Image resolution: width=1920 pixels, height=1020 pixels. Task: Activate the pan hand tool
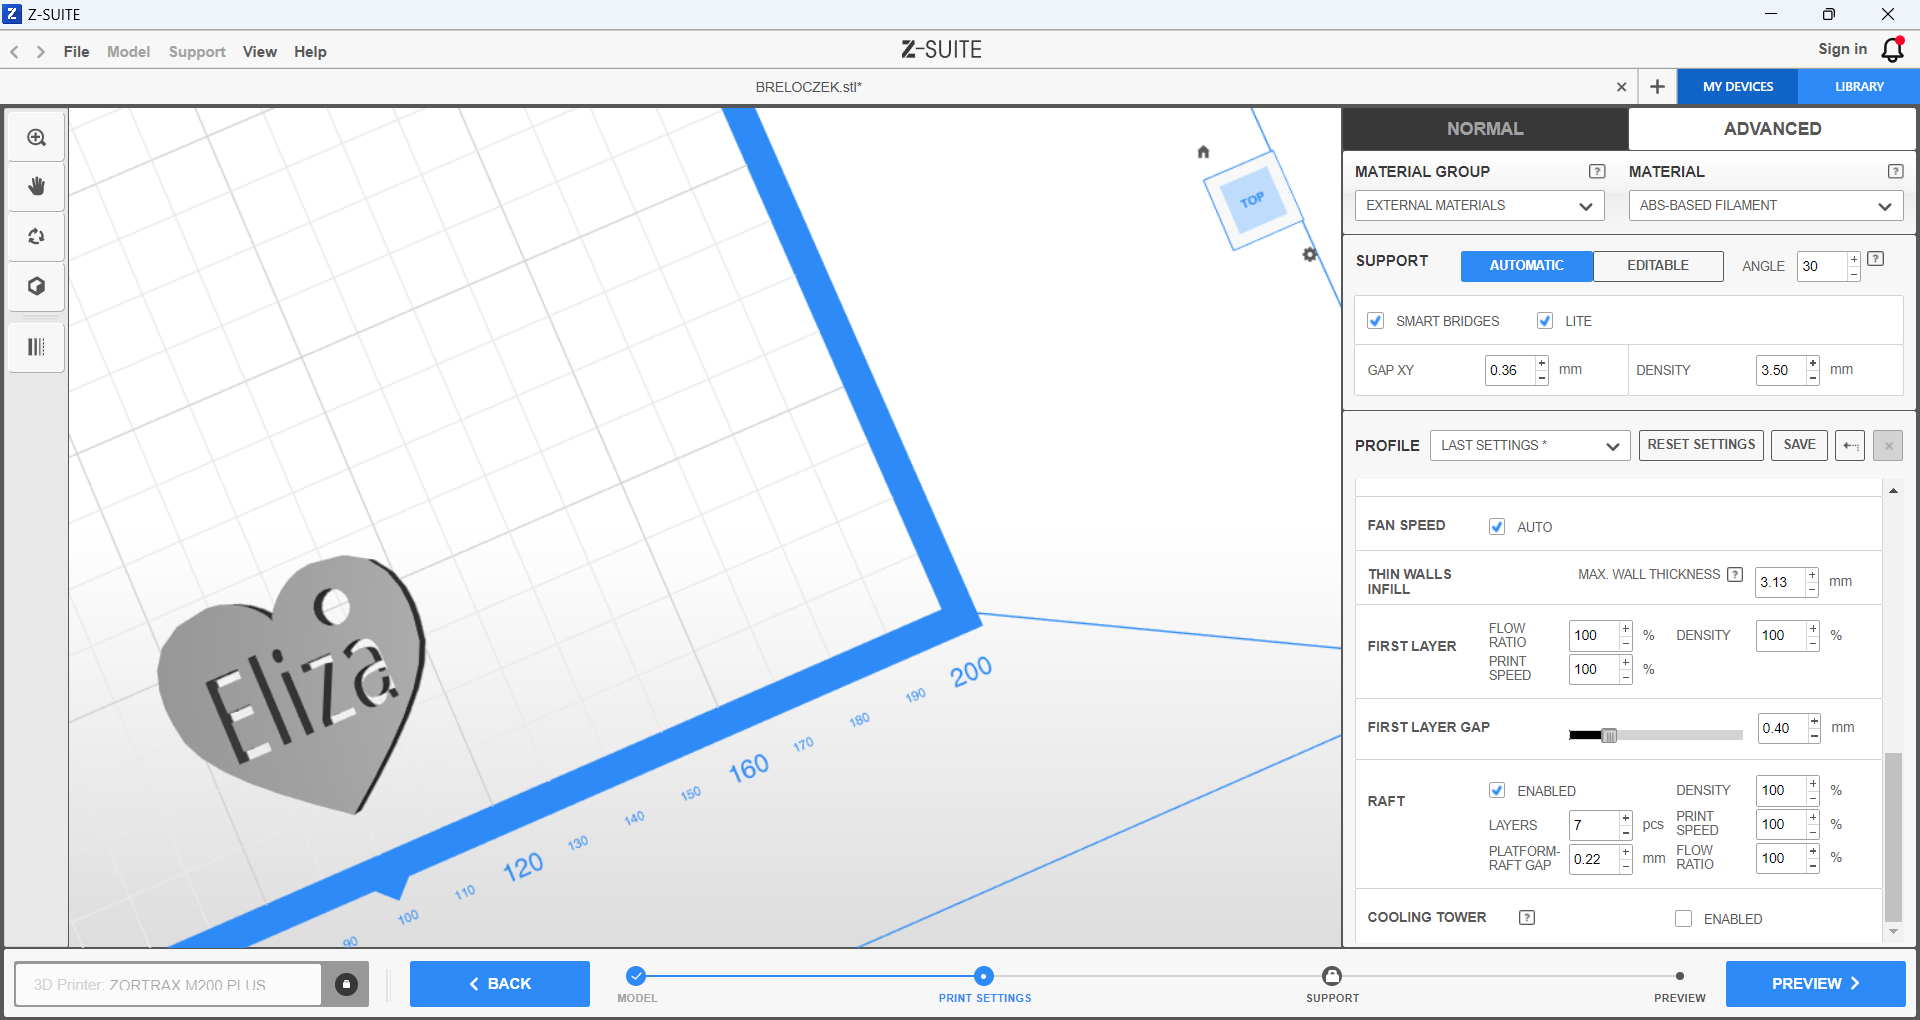click(x=37, y=186)
